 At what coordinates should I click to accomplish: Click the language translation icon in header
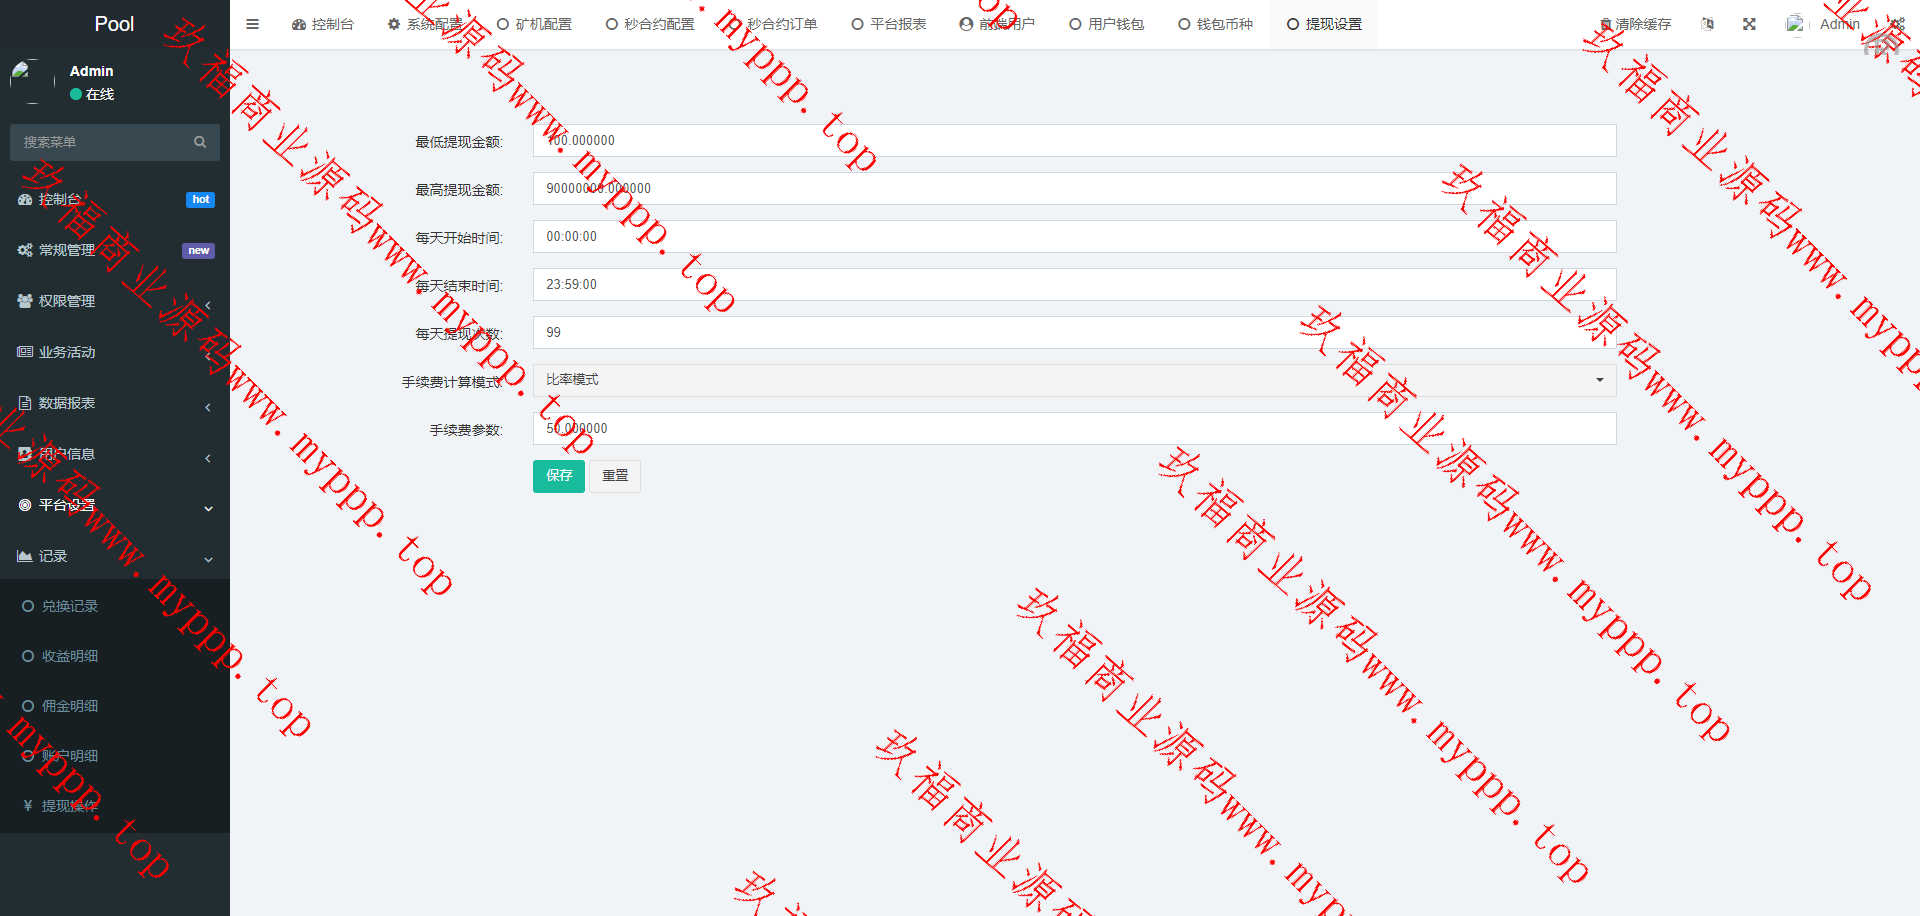click(1707, 24)
